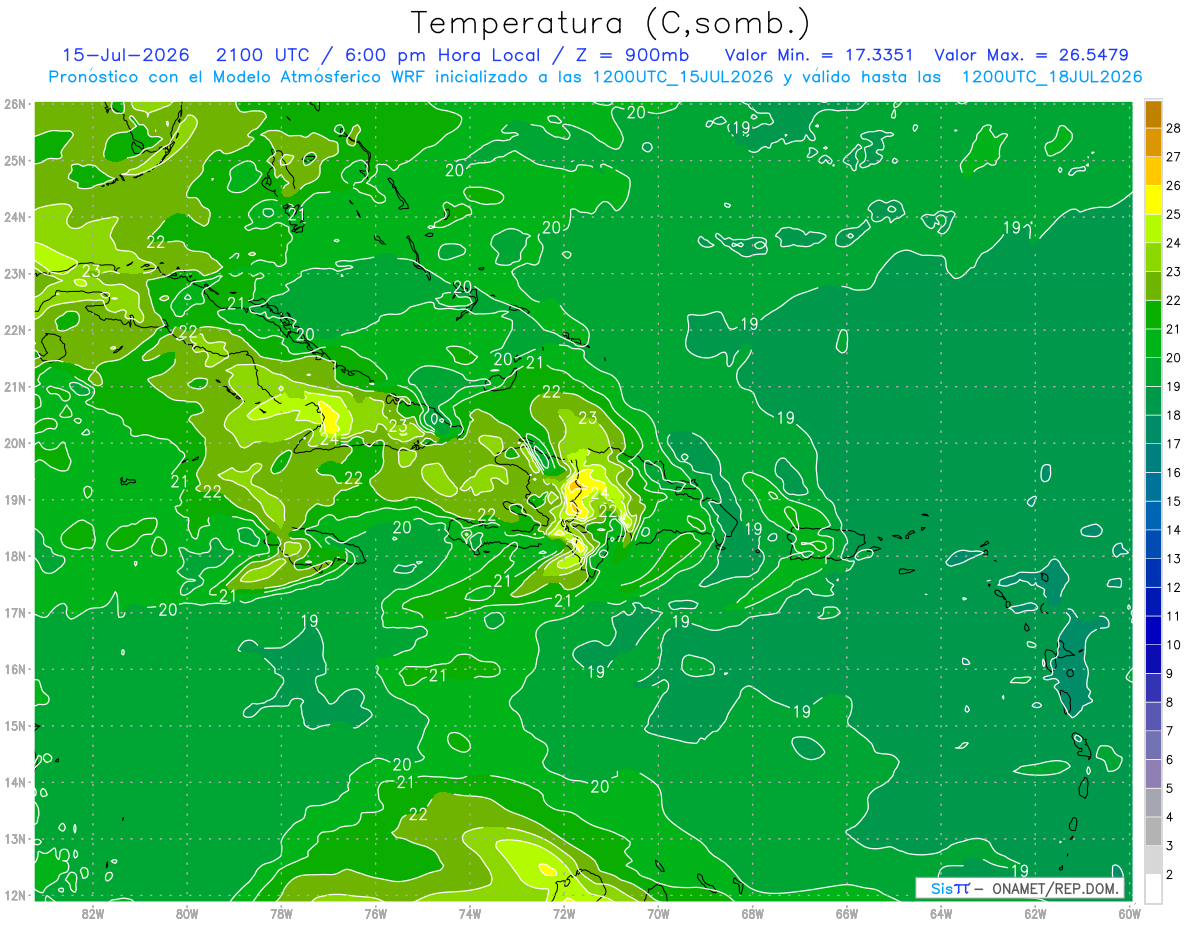The width and height of the screenshot is (1200, 927).
Task: Click the '25N' latitude axis label
Action: click(15, 160)
